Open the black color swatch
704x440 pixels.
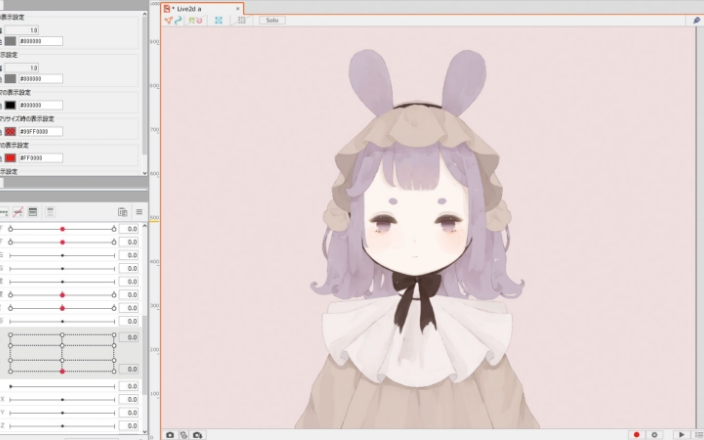(10, 105)
